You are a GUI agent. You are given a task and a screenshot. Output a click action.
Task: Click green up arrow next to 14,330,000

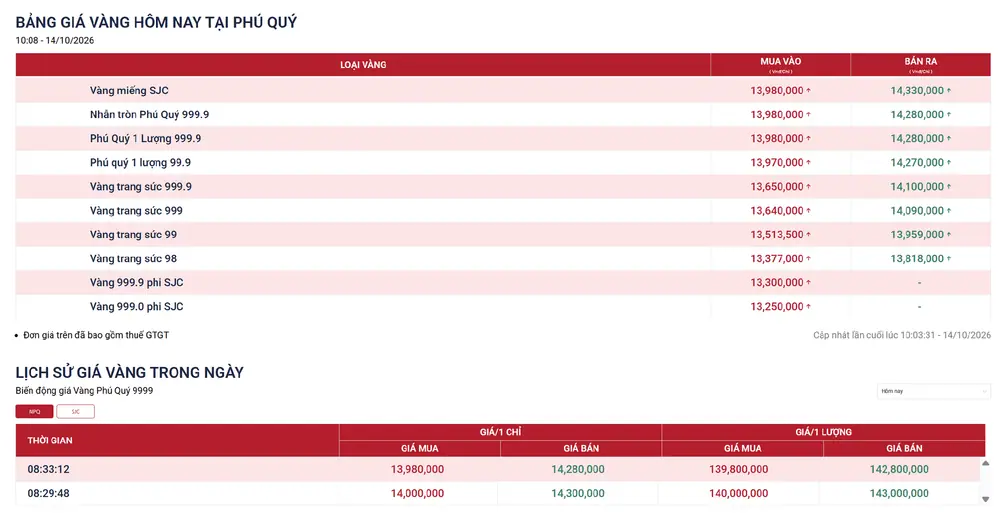coord(949,91)
